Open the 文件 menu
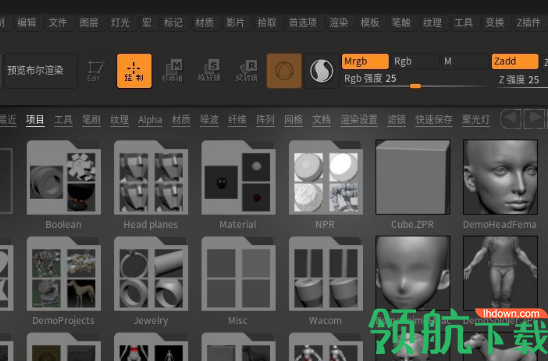548x361 pixels. click(58, 23)
